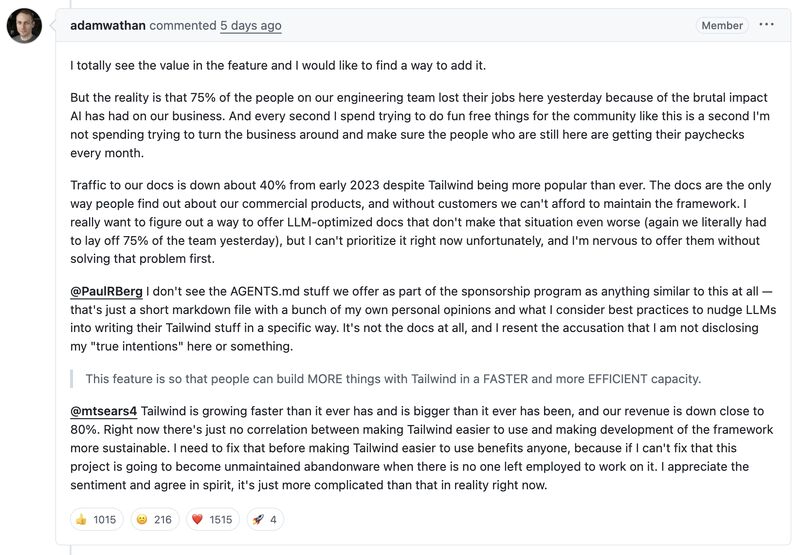This screenshot has height=555, width=800.
Task: Open the @mtsears4 mention link
Action: tap(104, 411)
